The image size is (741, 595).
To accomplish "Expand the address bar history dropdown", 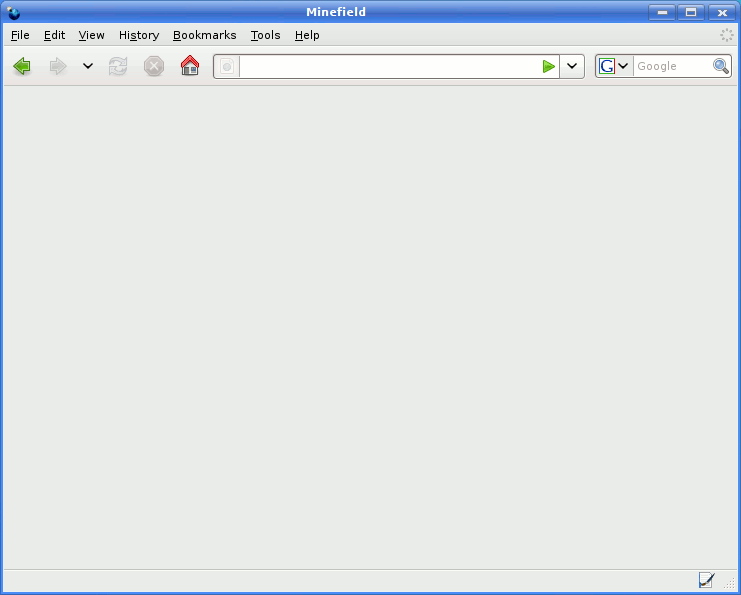I will click(x=572, y=66).
